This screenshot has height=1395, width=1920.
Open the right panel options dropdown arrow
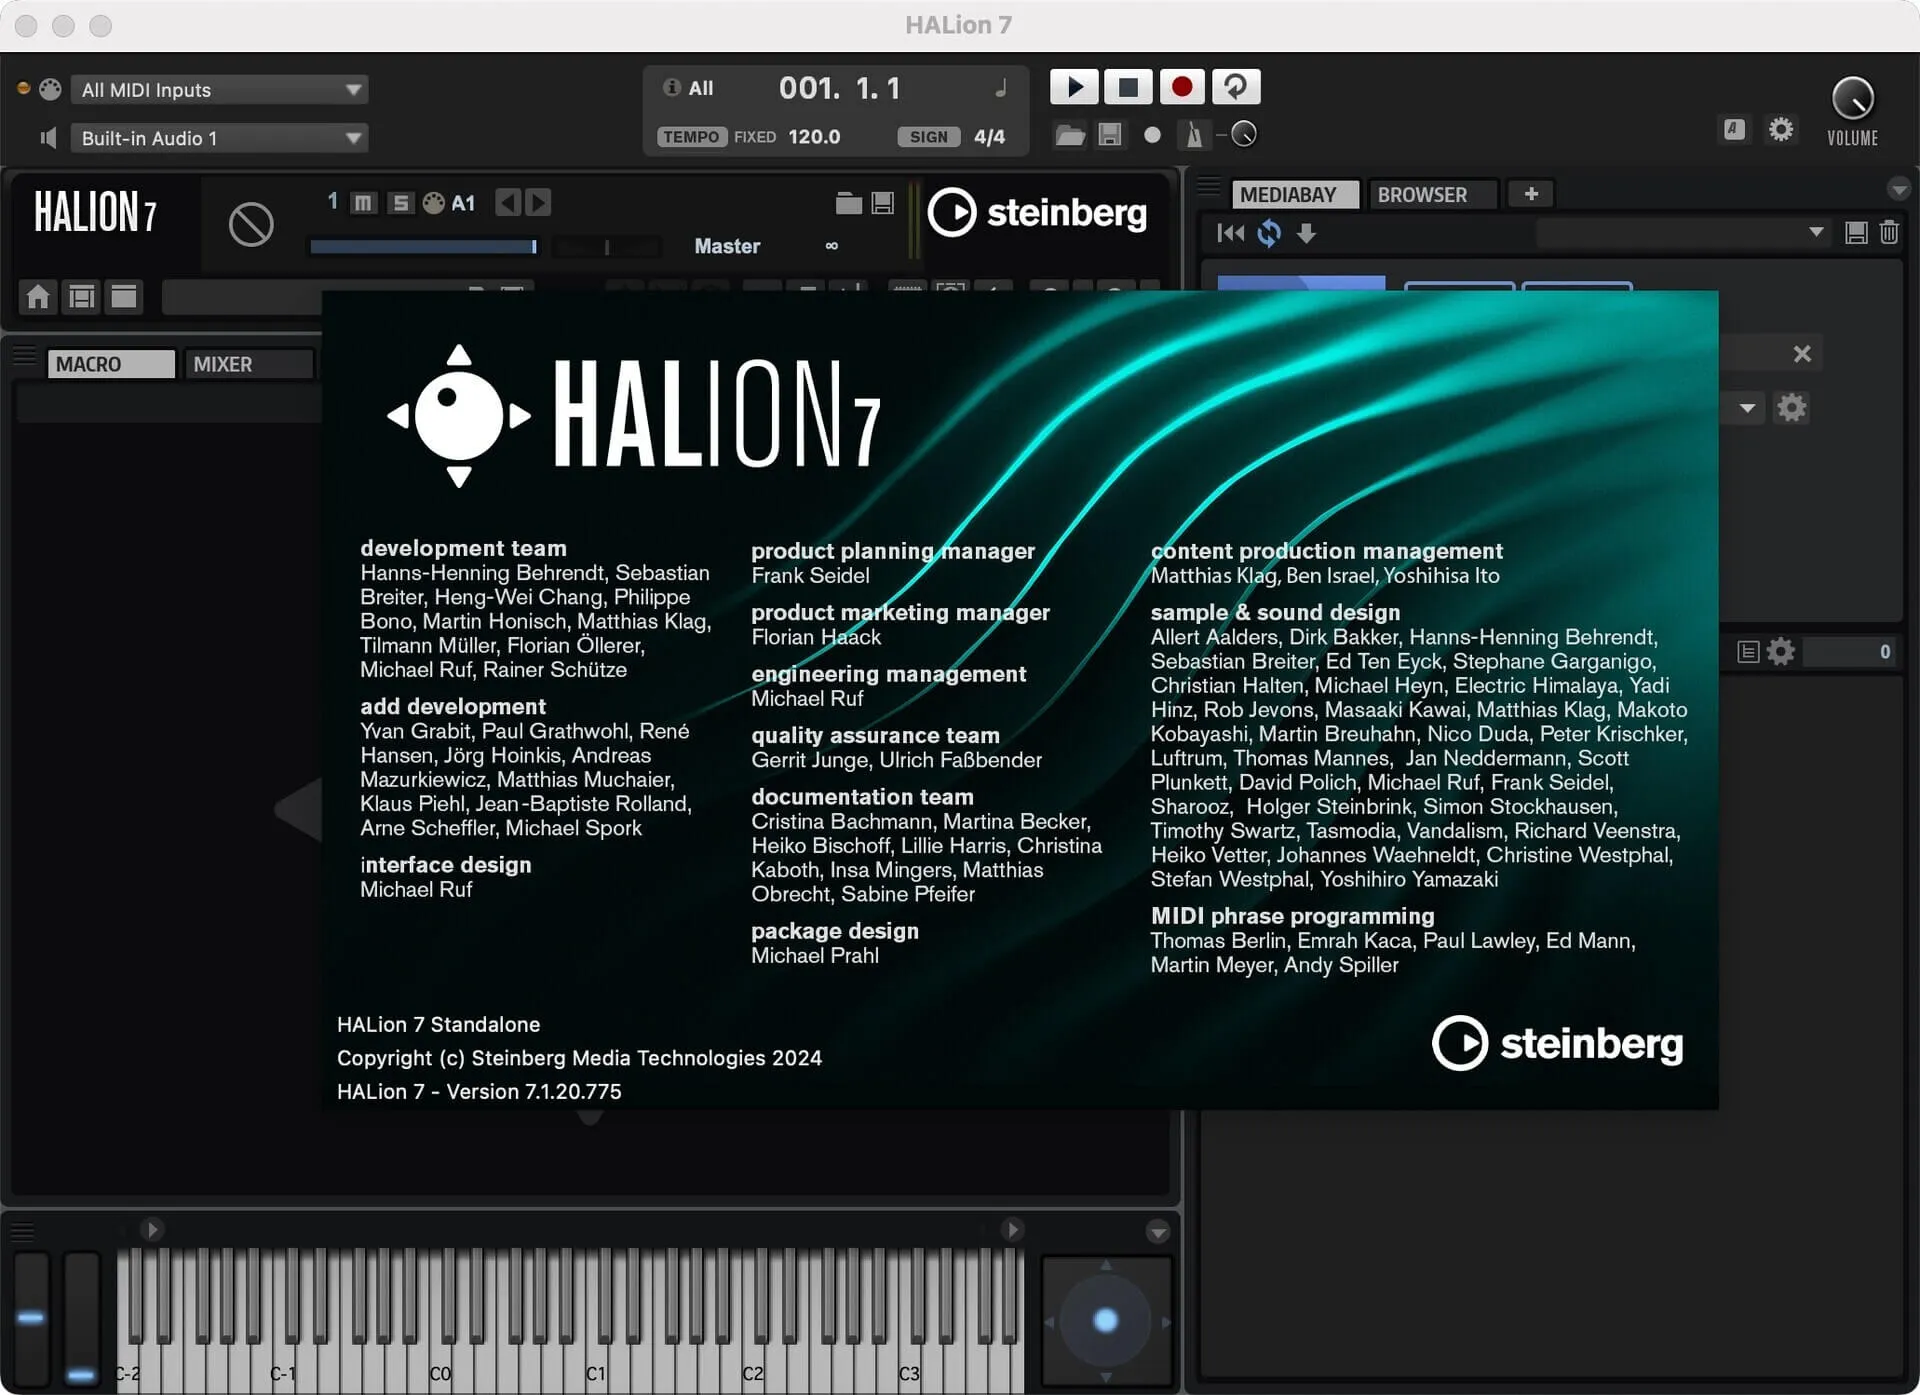(1898, 188)
